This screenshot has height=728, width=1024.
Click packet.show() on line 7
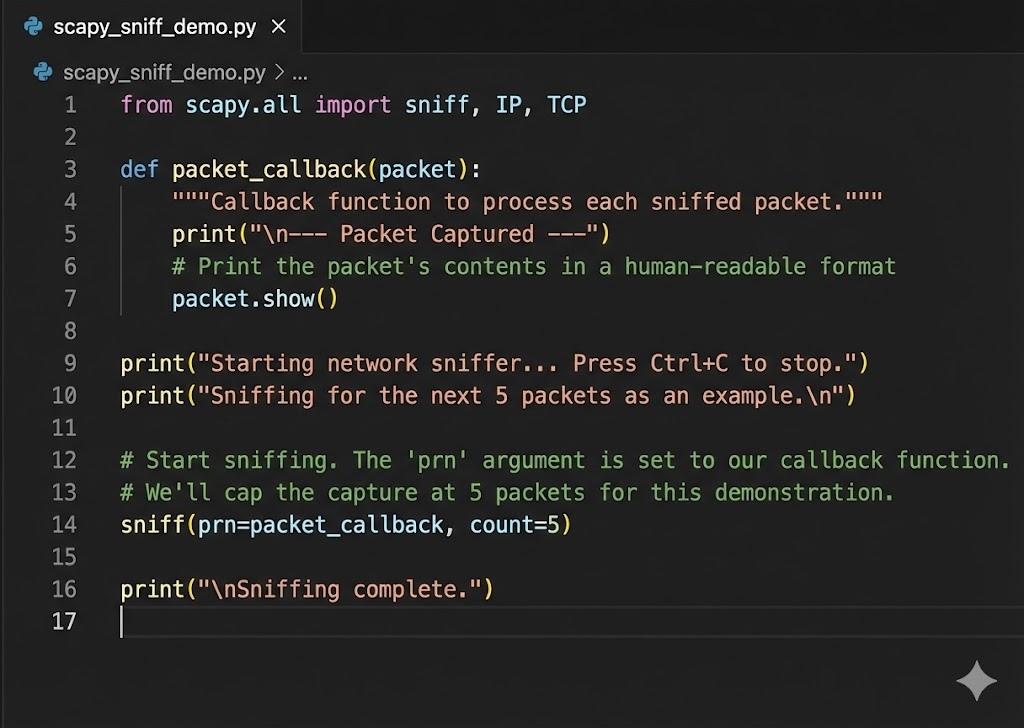(254, 298)
